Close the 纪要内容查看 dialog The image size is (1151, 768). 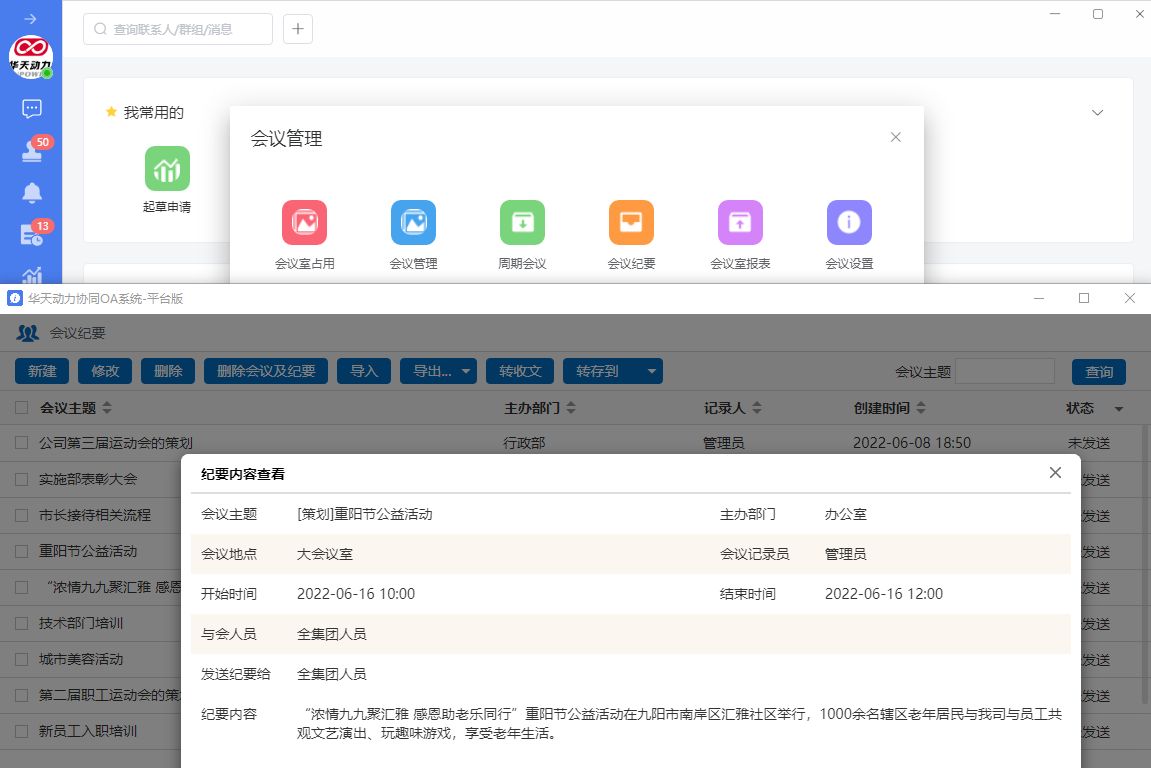1055,473
